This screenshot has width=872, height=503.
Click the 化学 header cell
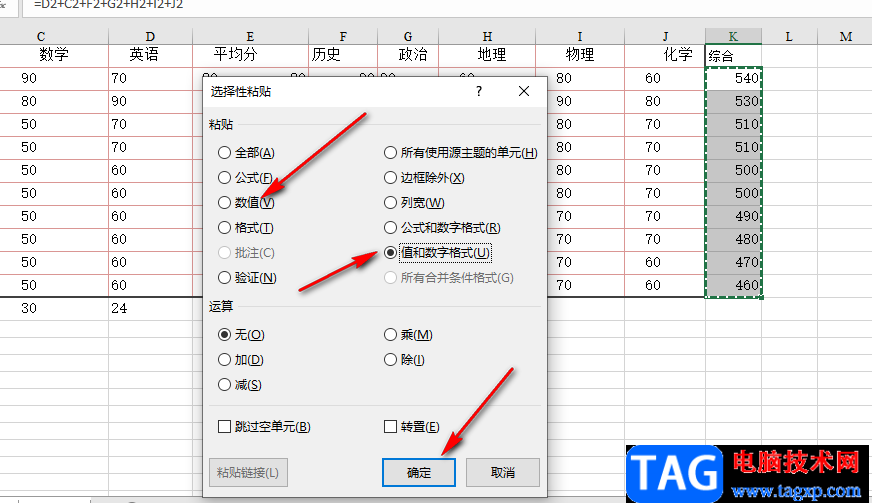tap(665, 56)
